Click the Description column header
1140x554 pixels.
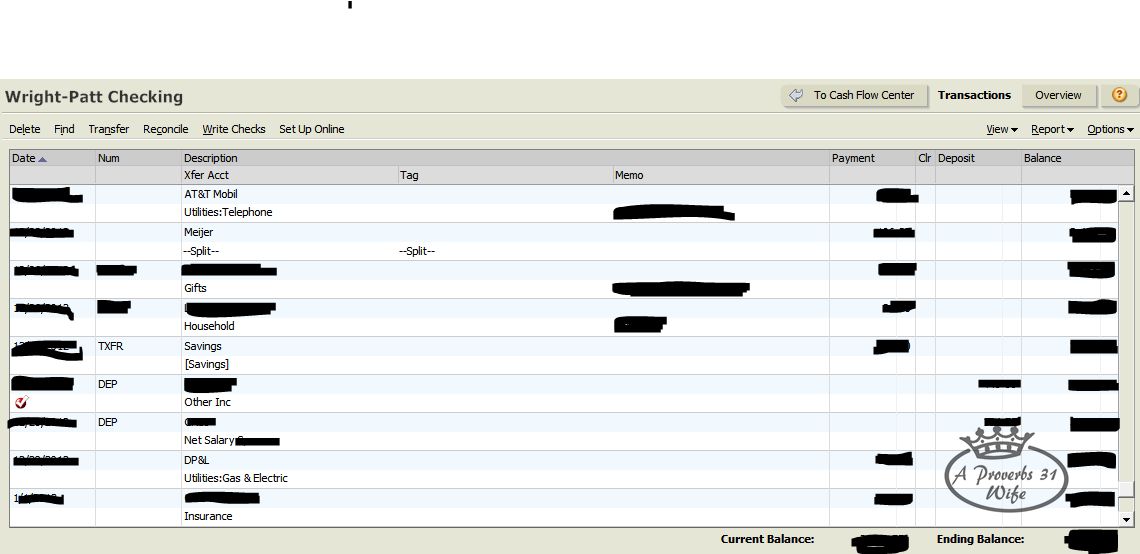tap(505, 158)
